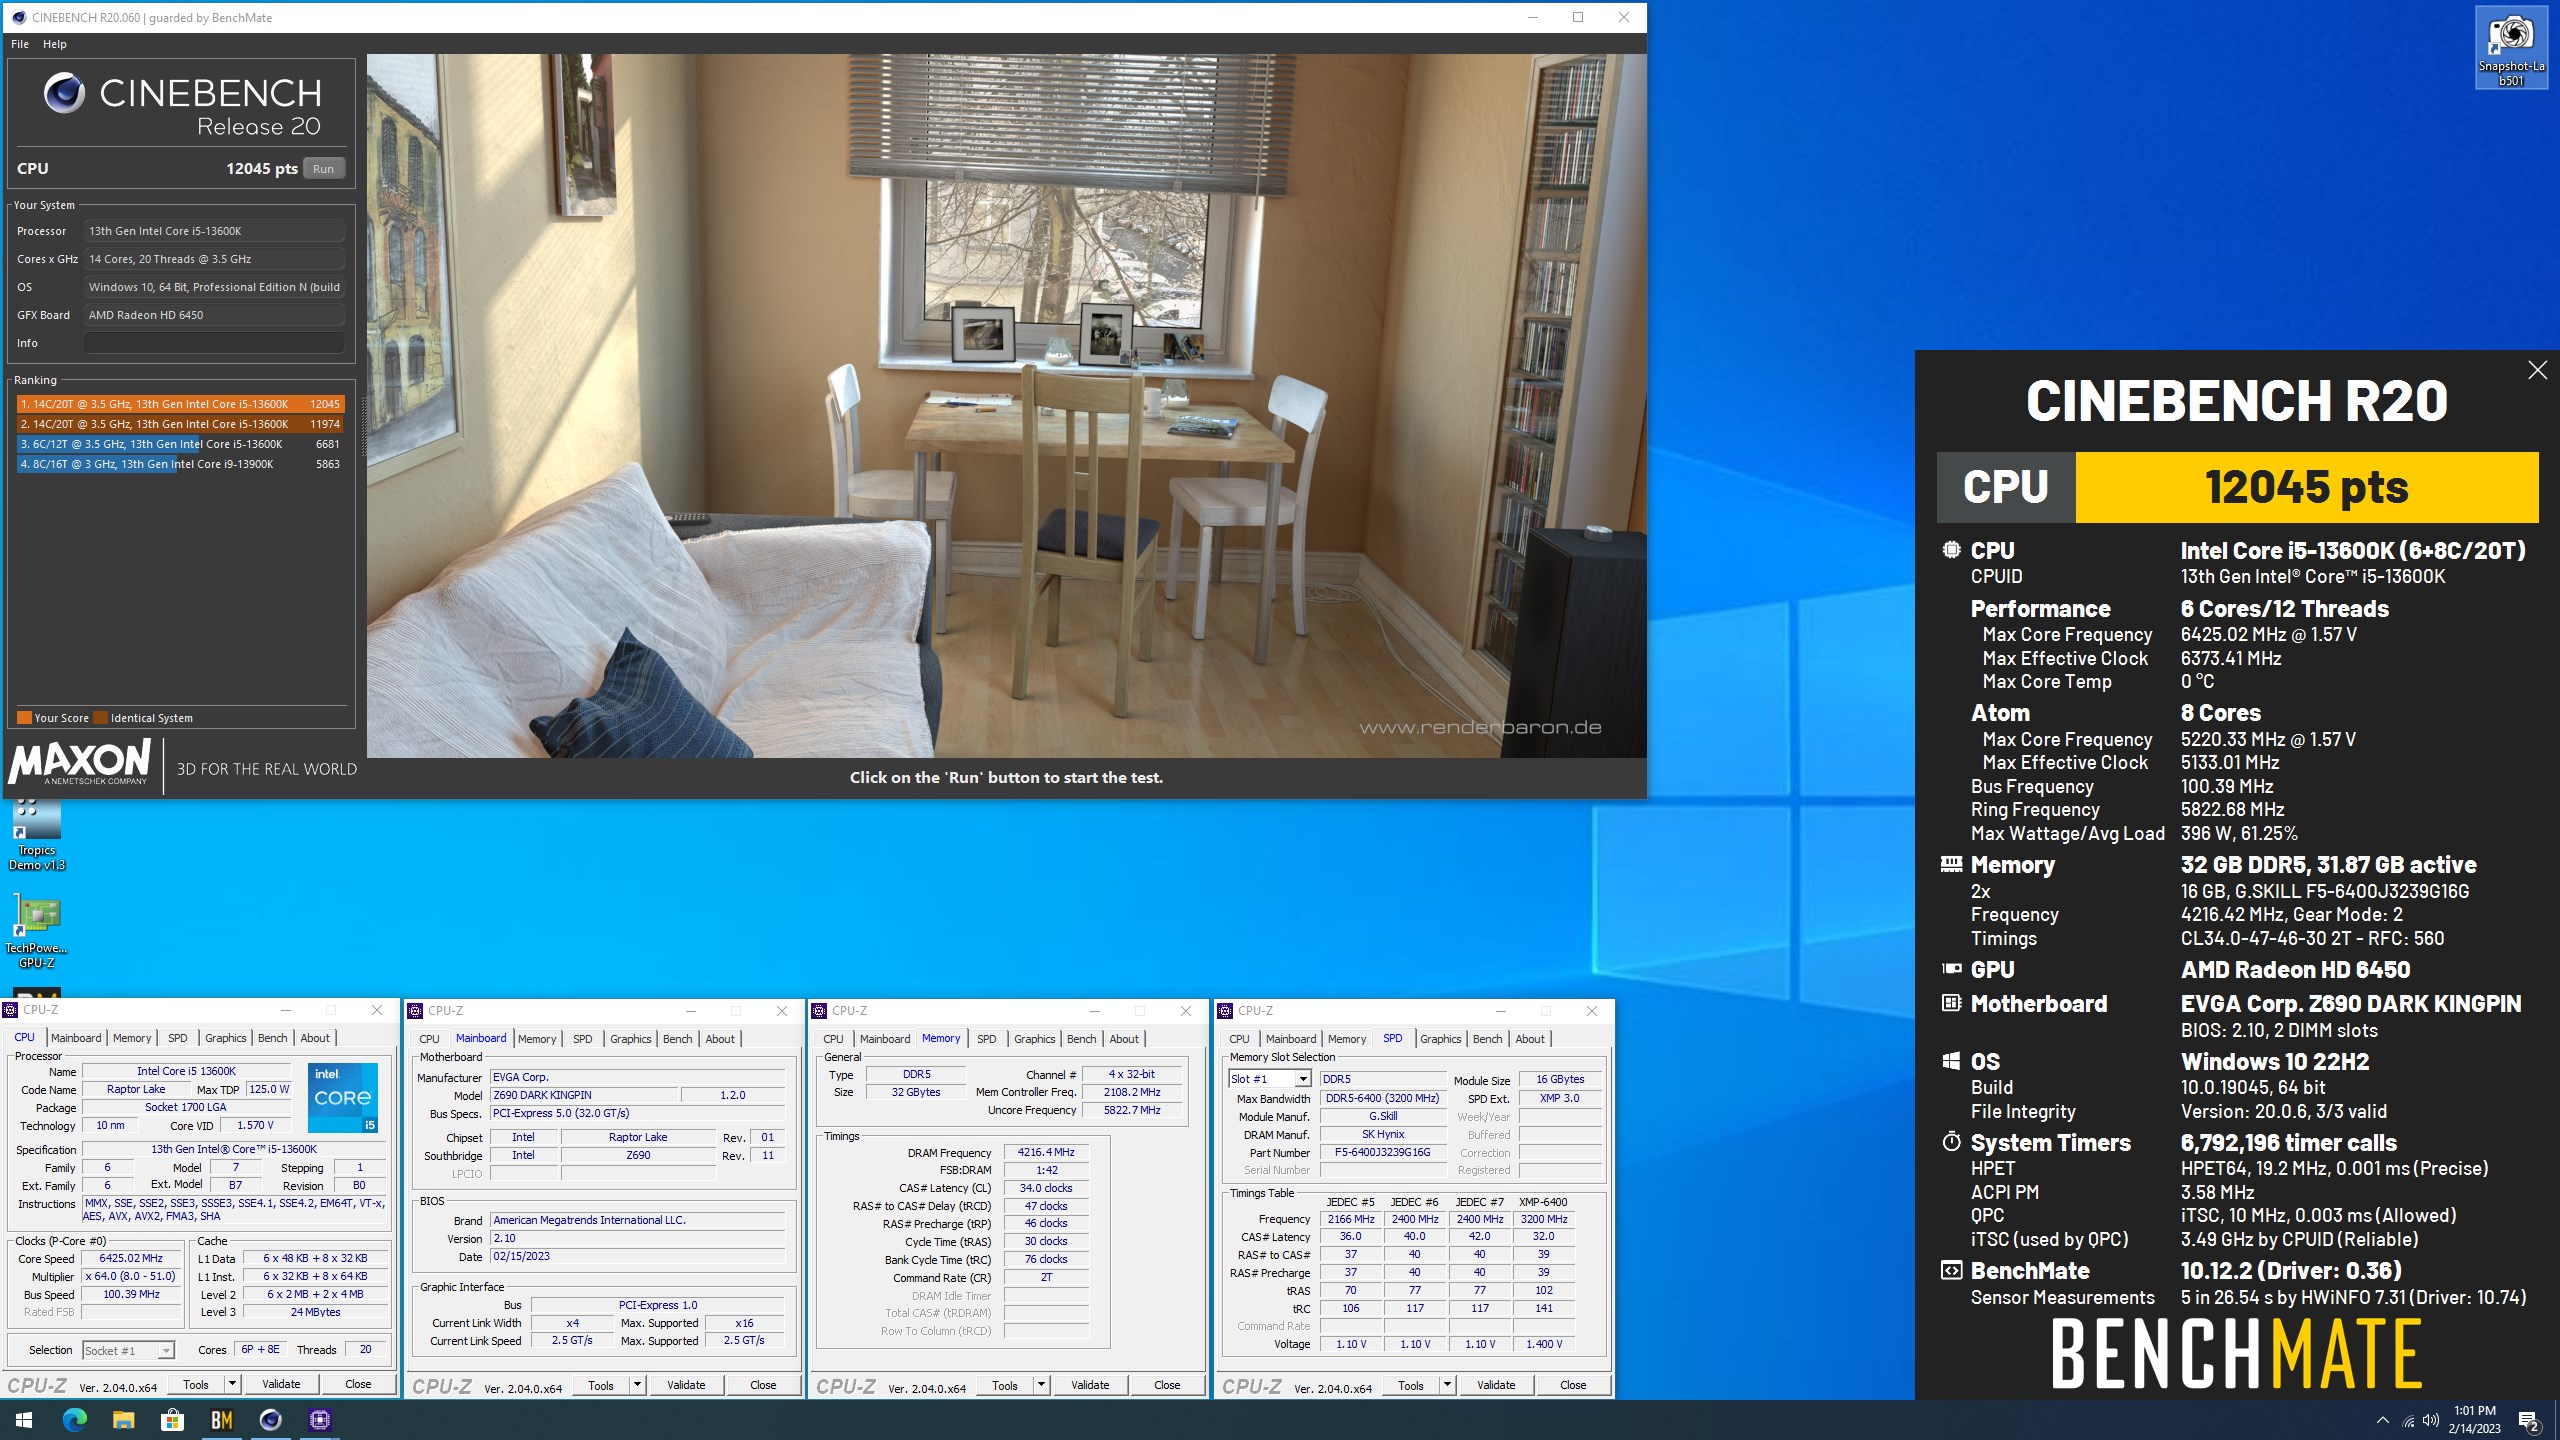Open the notification center icon

tap(2529, 1421)
